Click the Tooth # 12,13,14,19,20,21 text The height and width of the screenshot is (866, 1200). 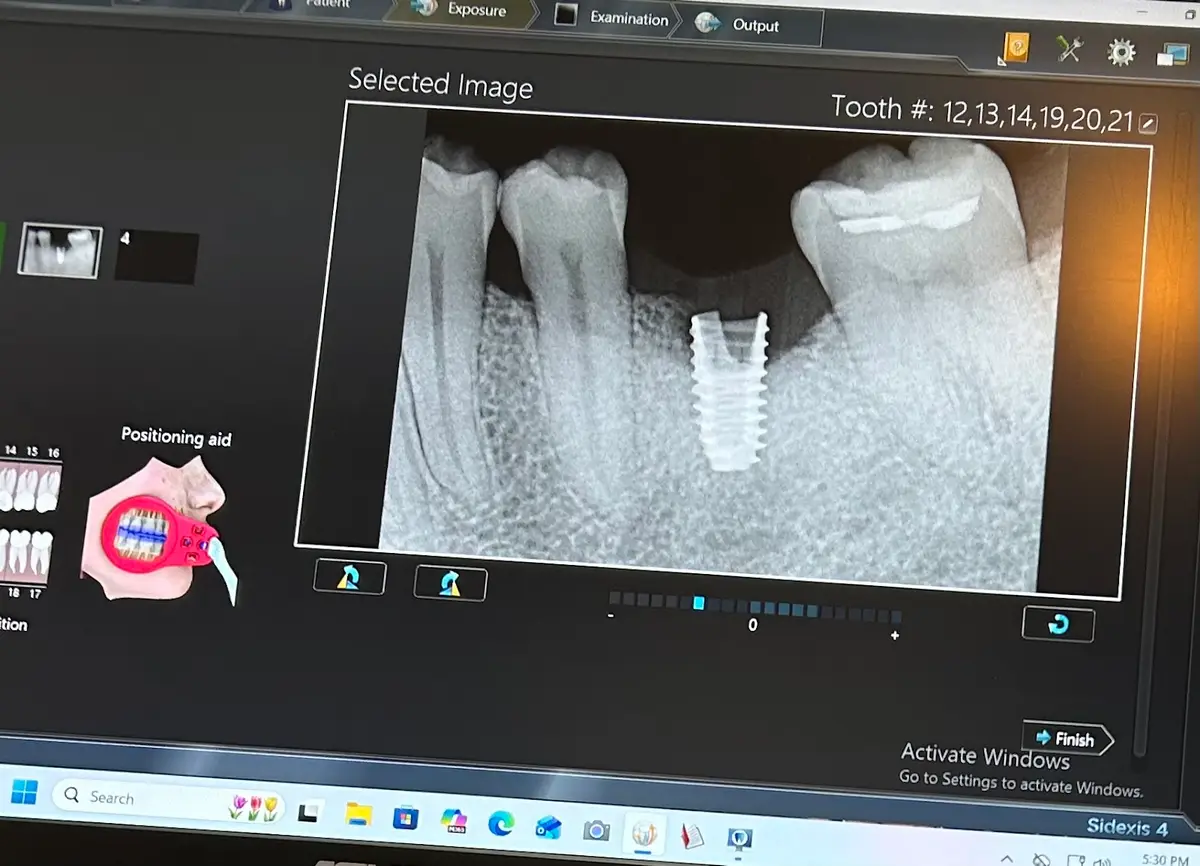click(982, 113)
